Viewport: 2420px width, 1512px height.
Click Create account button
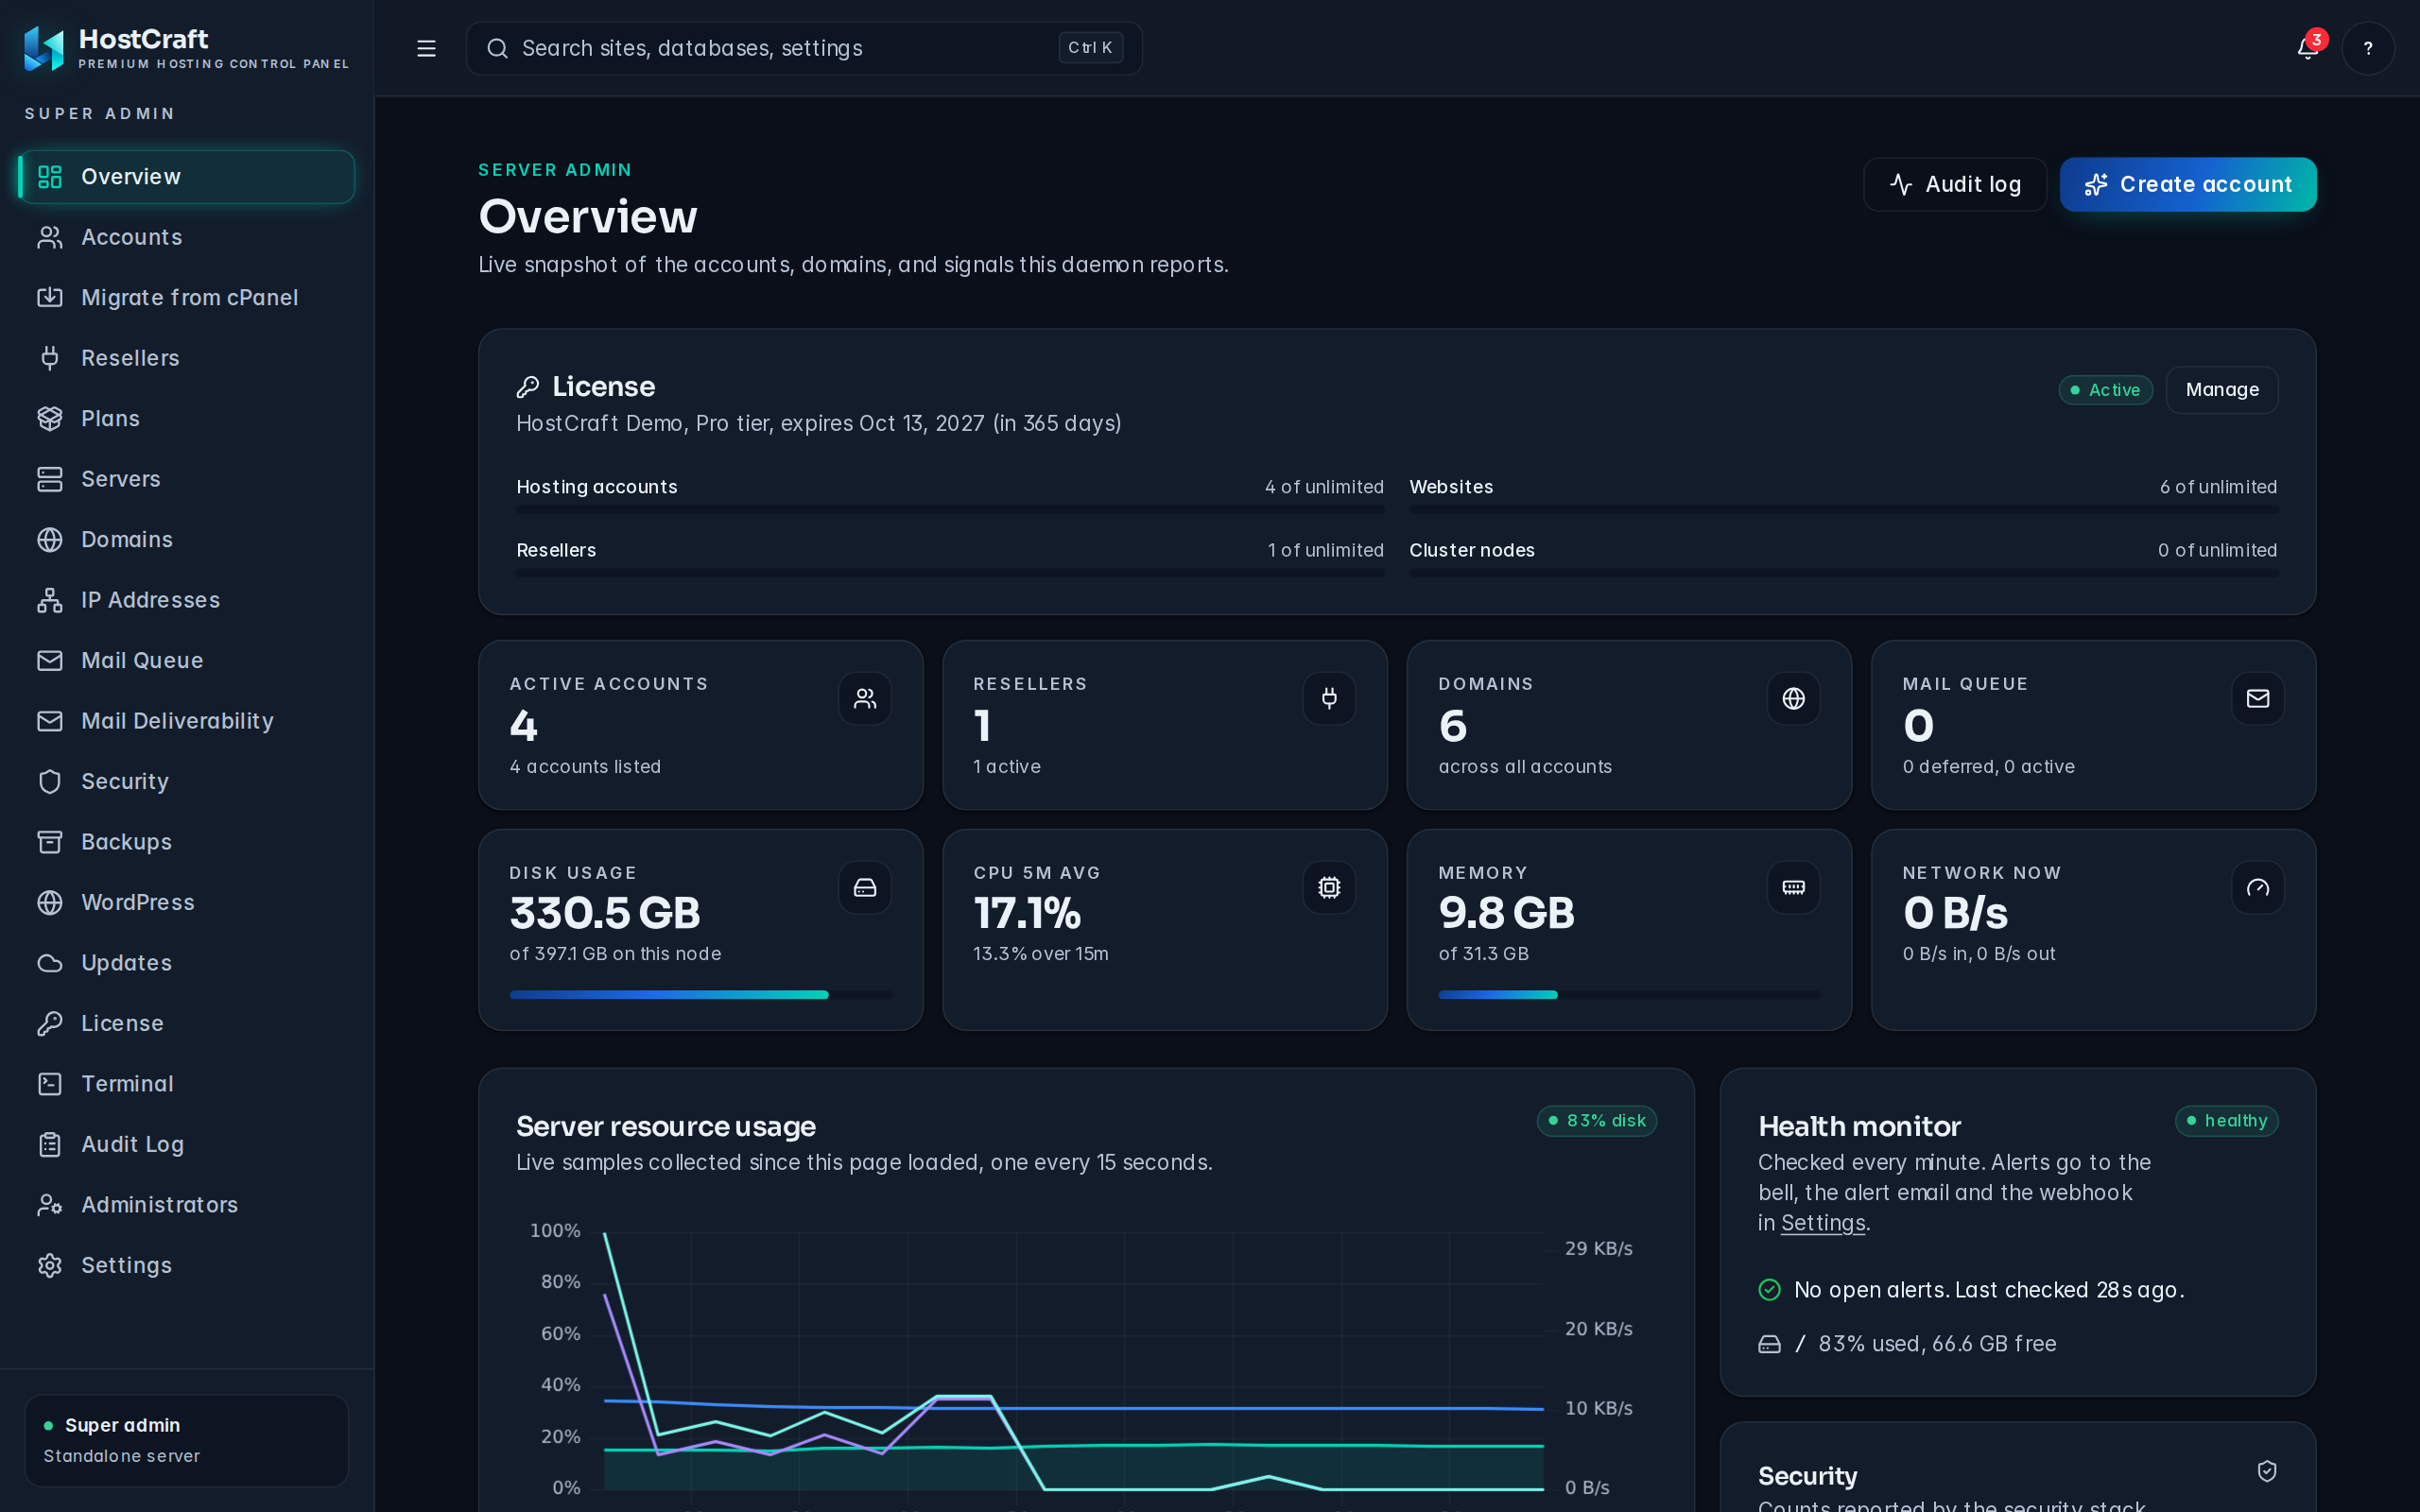[x=2188, y=184]
